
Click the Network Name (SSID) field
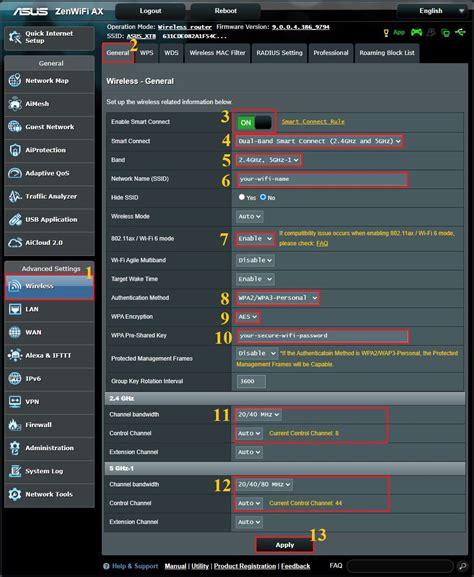pyautogui.click(x=322, y=179)
